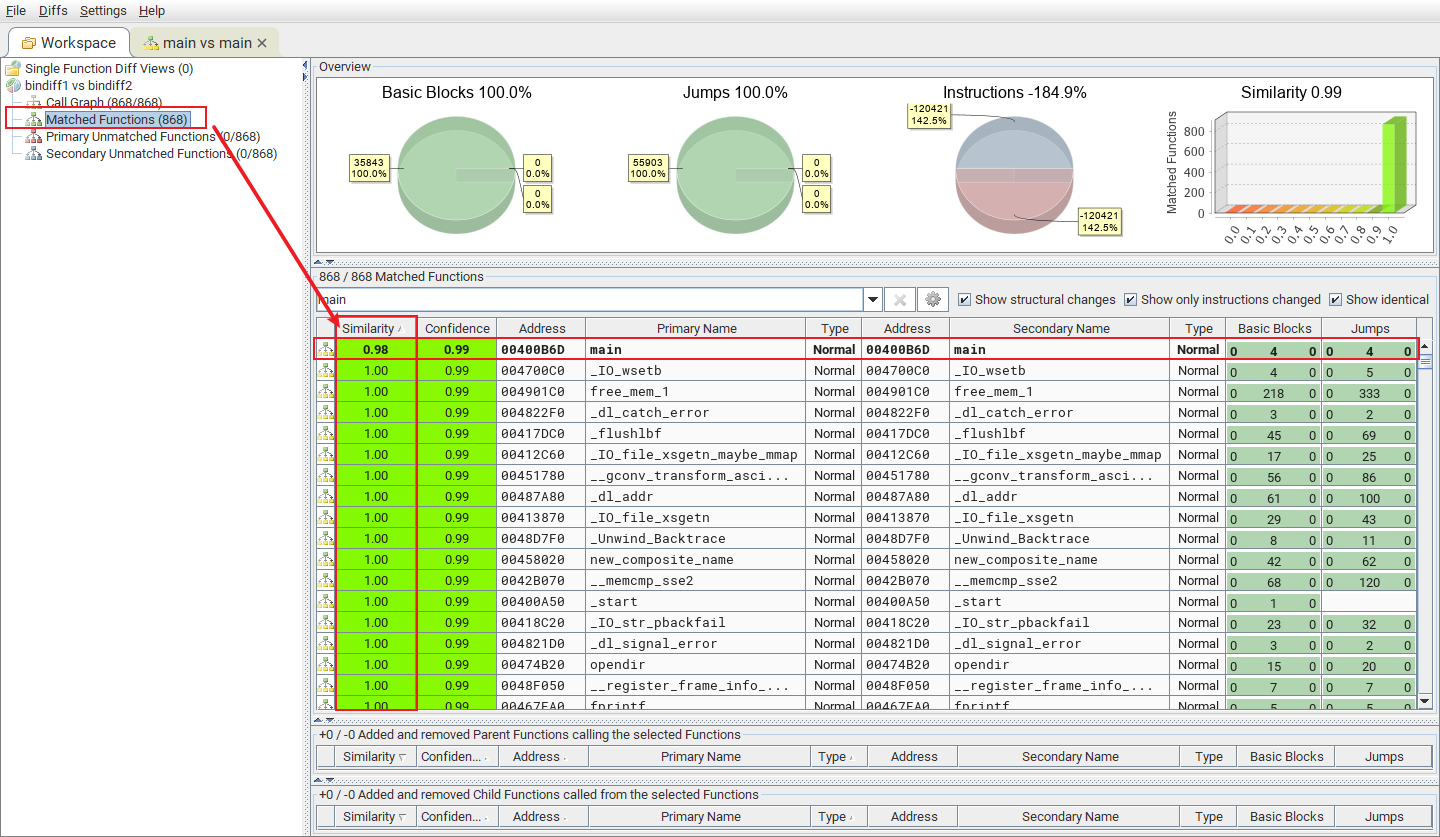Click the red Primary Unmatched Functions tree icon
The height and width of the screenshot is (837, 1440).
click(34, 136)
